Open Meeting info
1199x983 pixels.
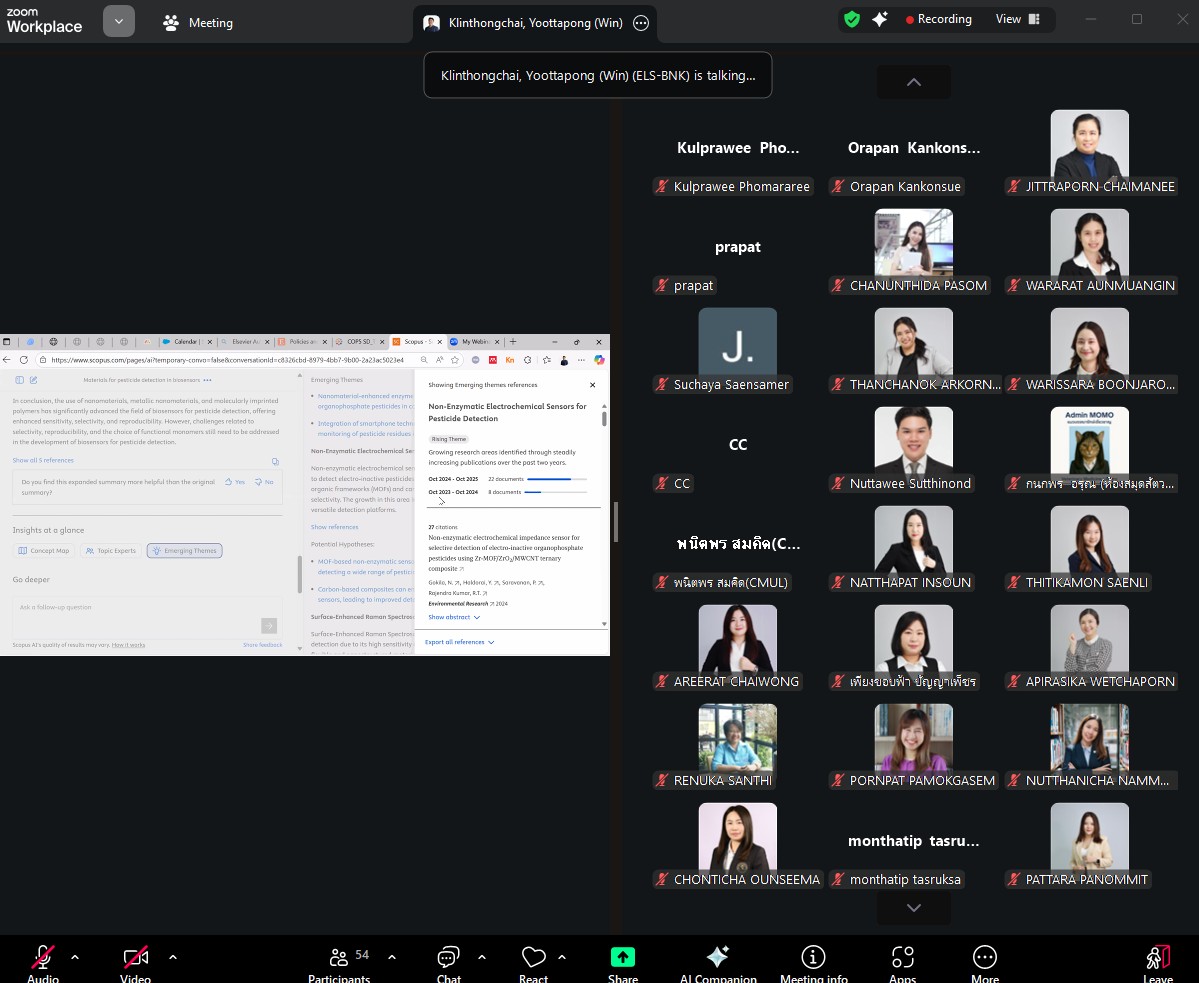click(x=813, y=958)
